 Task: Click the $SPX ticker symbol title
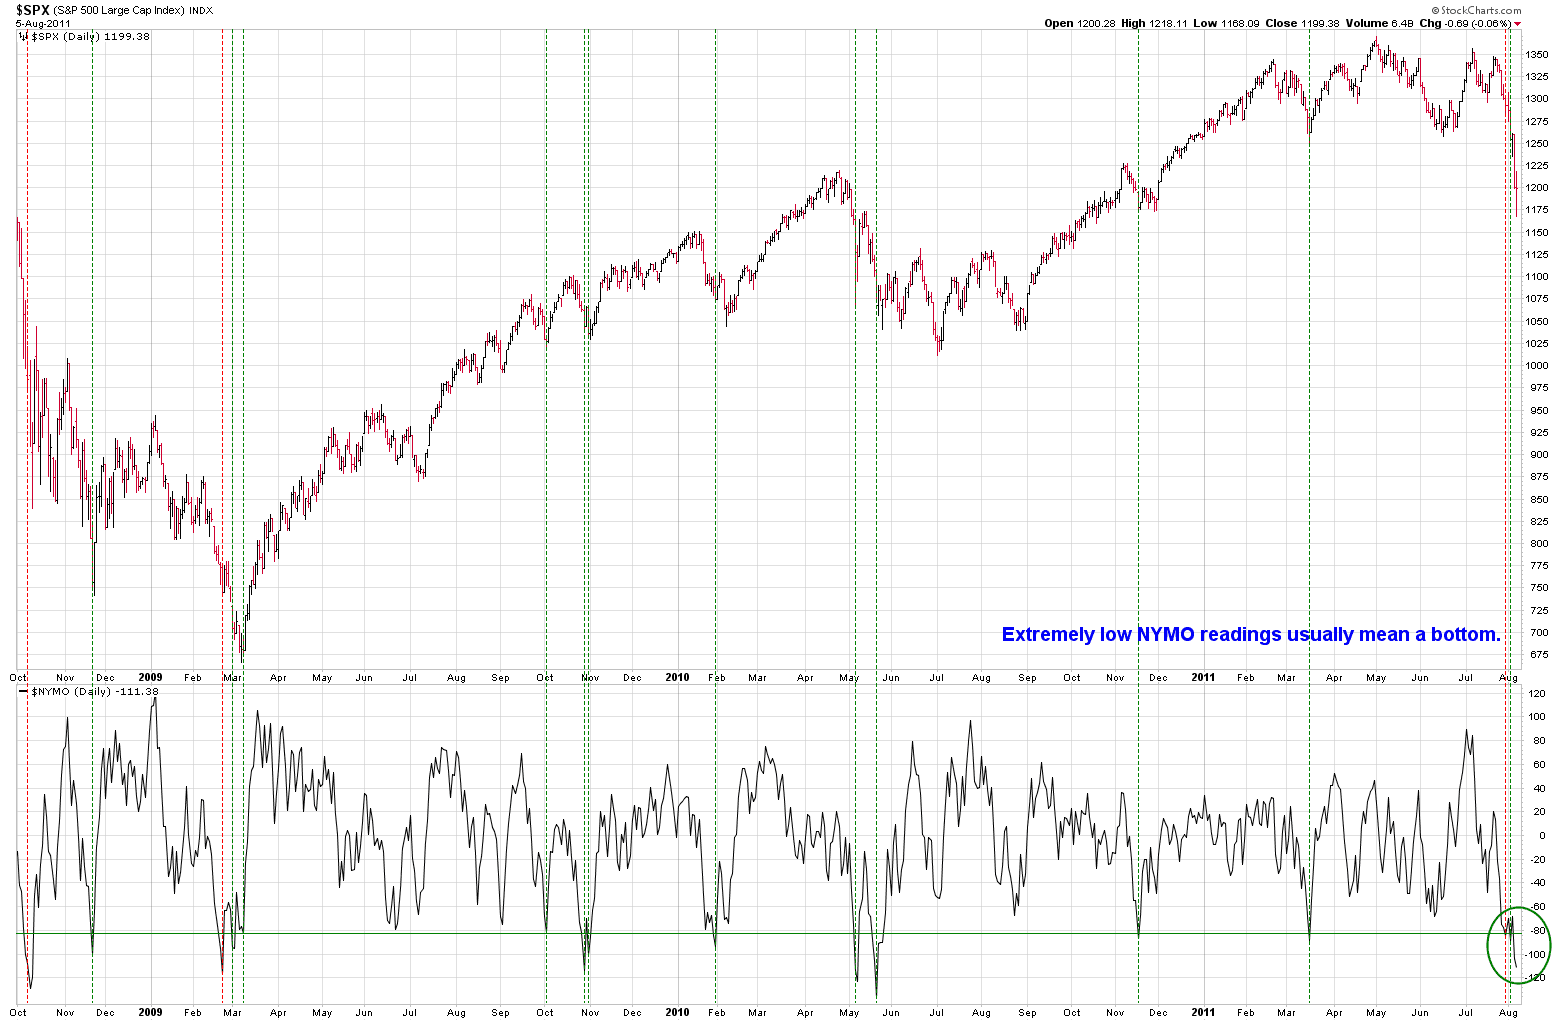[33, 9]
